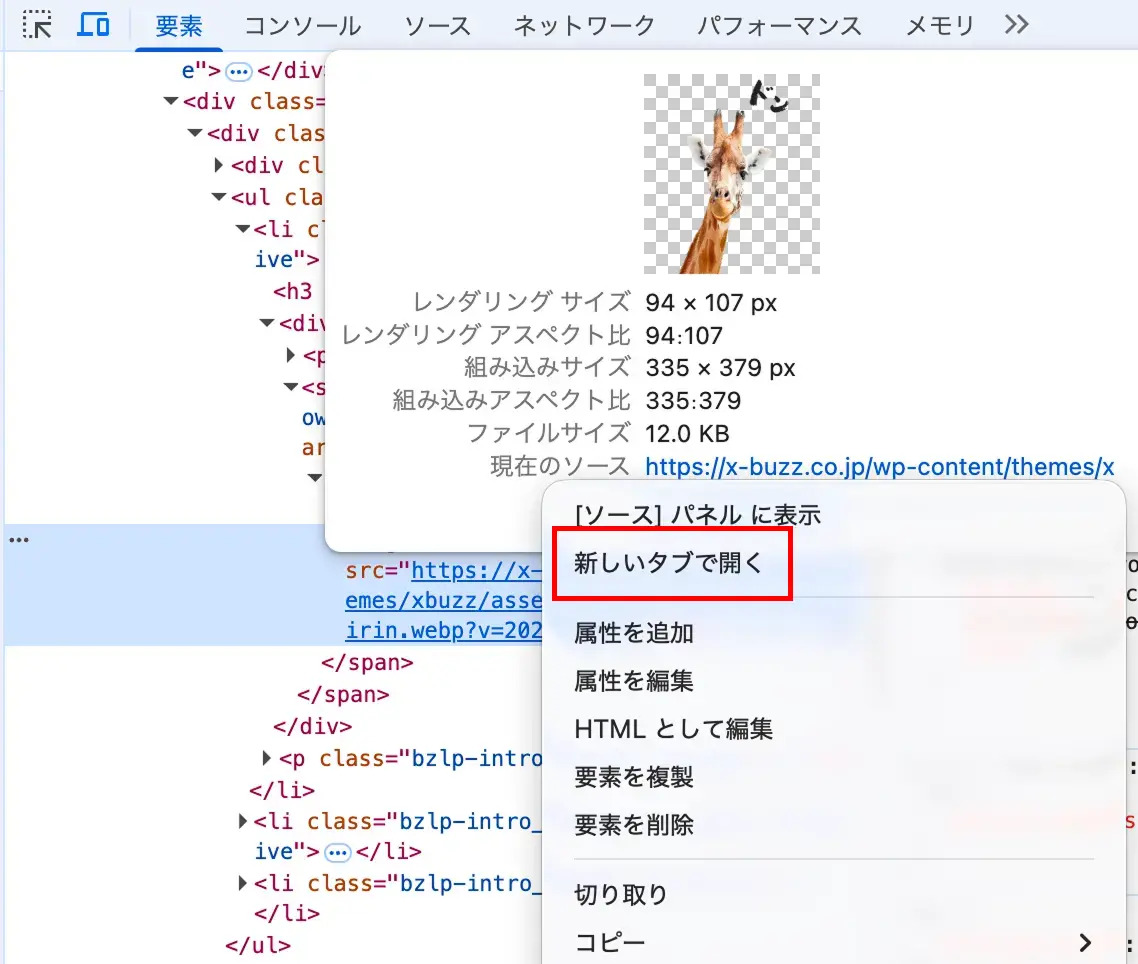The image size is (1138, 964).
Task: Select the closing </div> row
Action: [x=312, y=726]
